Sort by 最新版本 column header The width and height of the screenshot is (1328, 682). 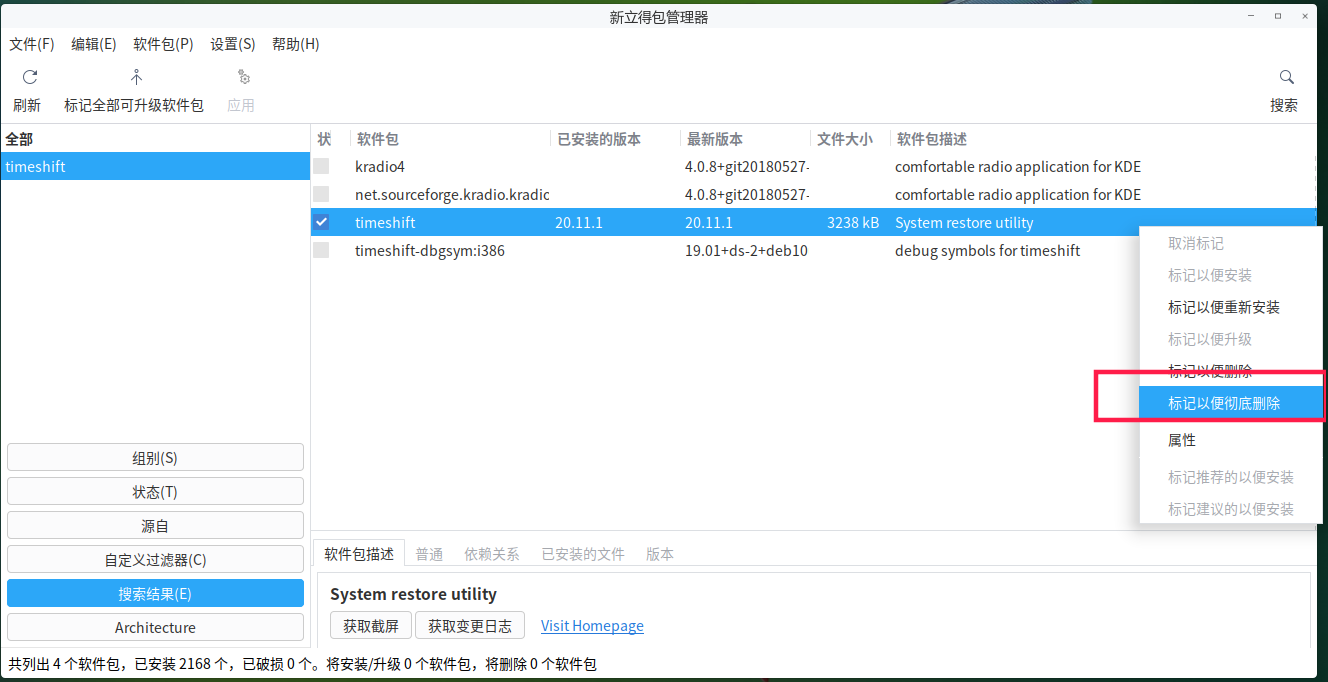pyautogui.click(x=745, y=139)
